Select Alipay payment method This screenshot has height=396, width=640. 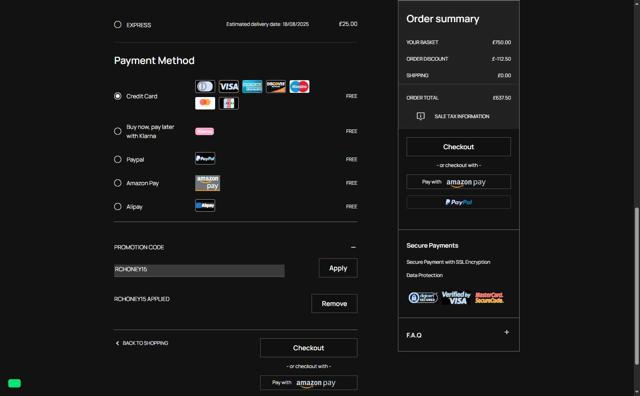coord(118,207)
